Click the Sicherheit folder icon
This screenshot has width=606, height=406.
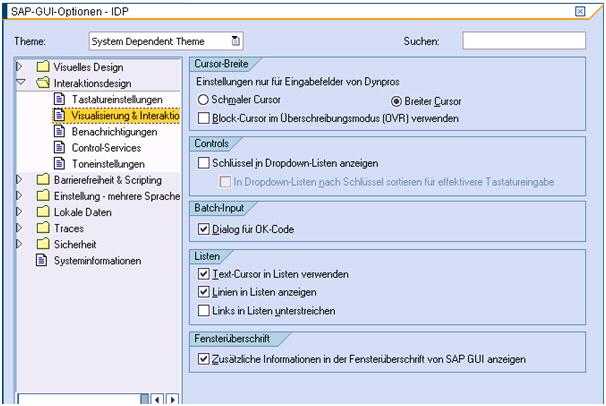click(x=42, y=244)
